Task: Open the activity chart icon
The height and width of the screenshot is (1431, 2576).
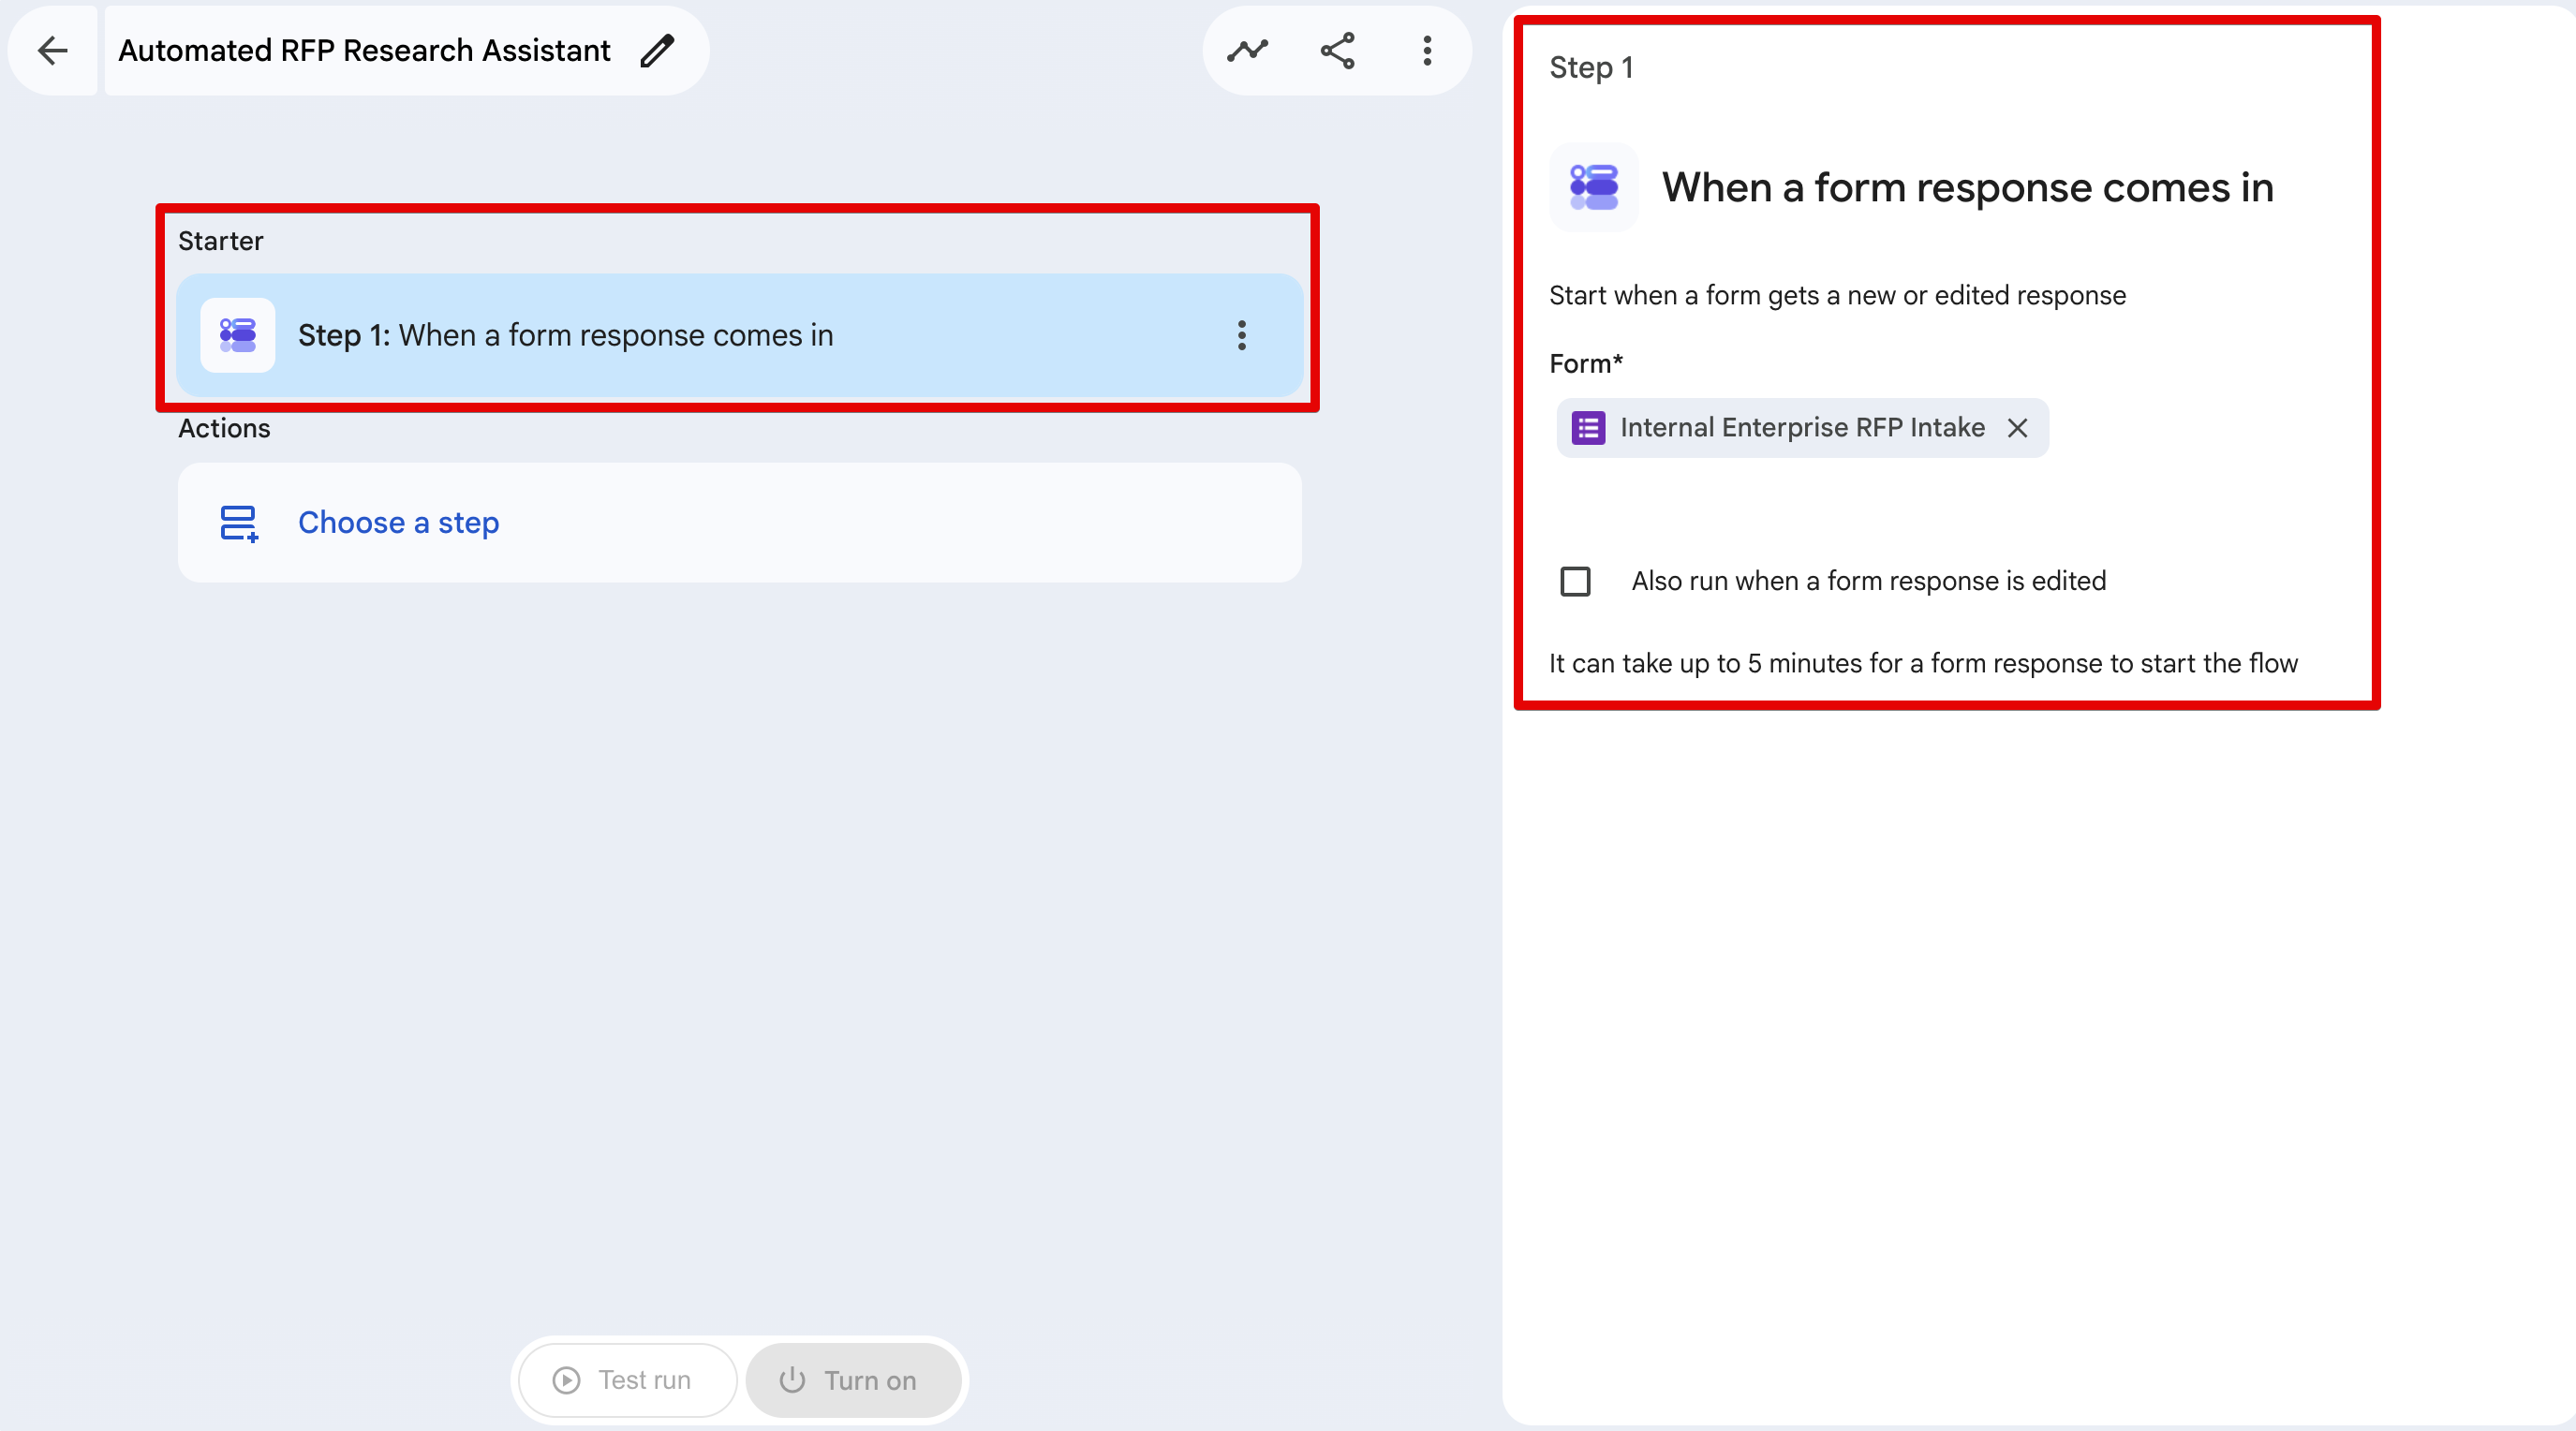Action: (1247, 50)
